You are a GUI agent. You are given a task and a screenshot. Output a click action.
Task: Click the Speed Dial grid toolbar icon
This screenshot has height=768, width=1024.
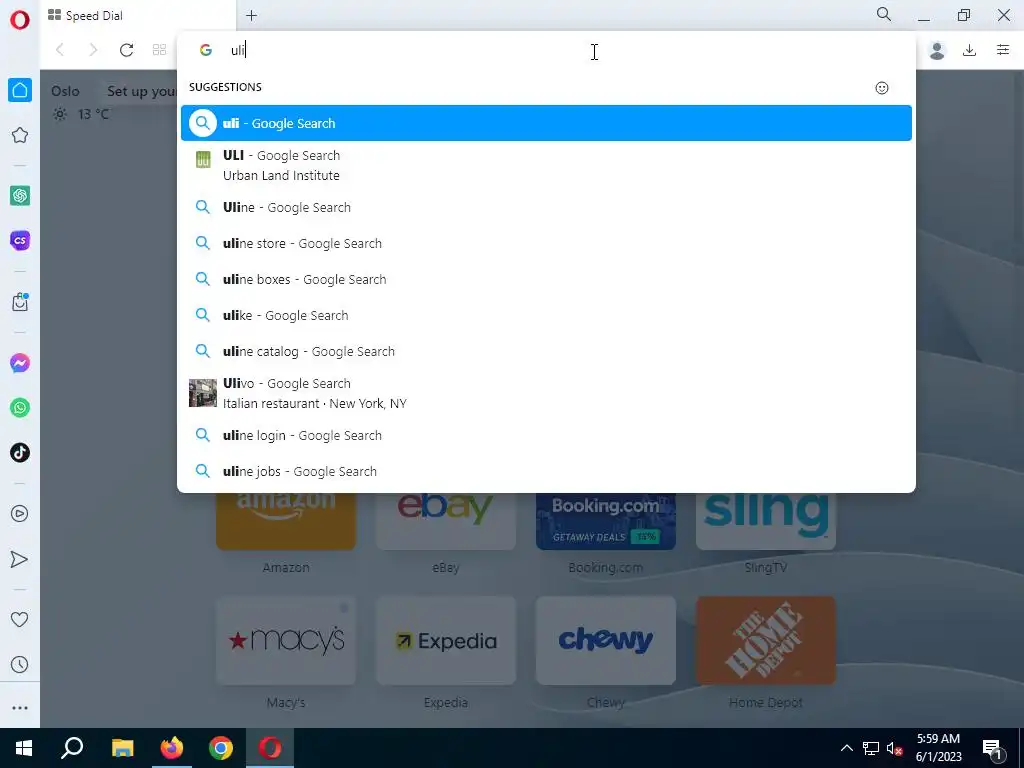click(x=159, y=50)
